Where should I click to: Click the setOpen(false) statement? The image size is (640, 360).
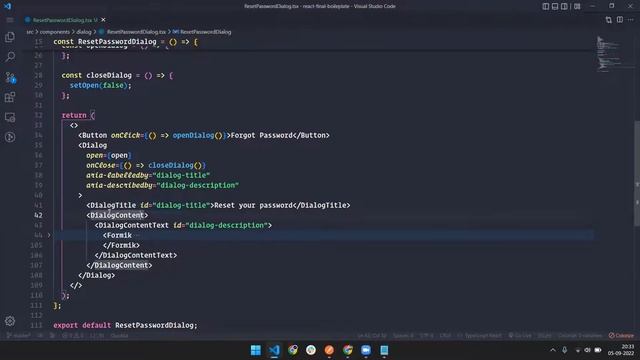click(x=101, y=85)
